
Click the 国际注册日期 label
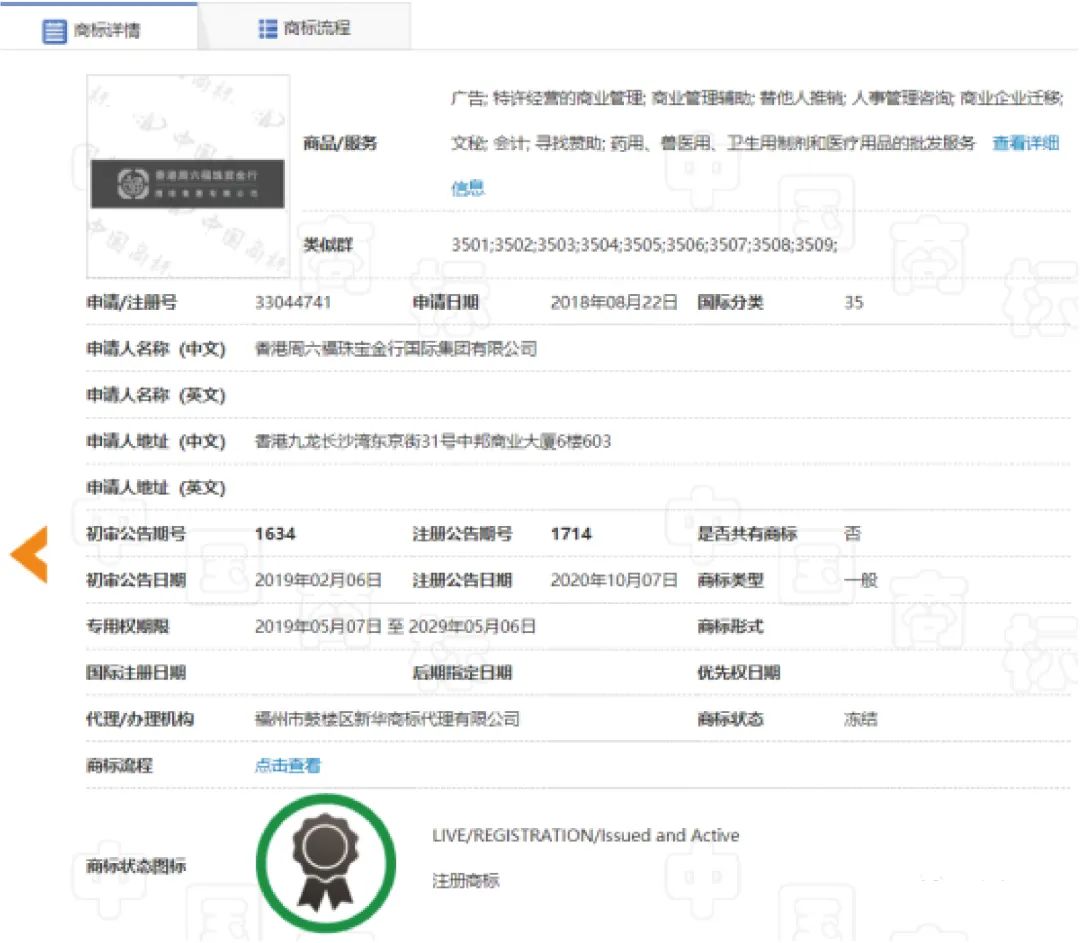pyautogui.click(x=136, y=672)
